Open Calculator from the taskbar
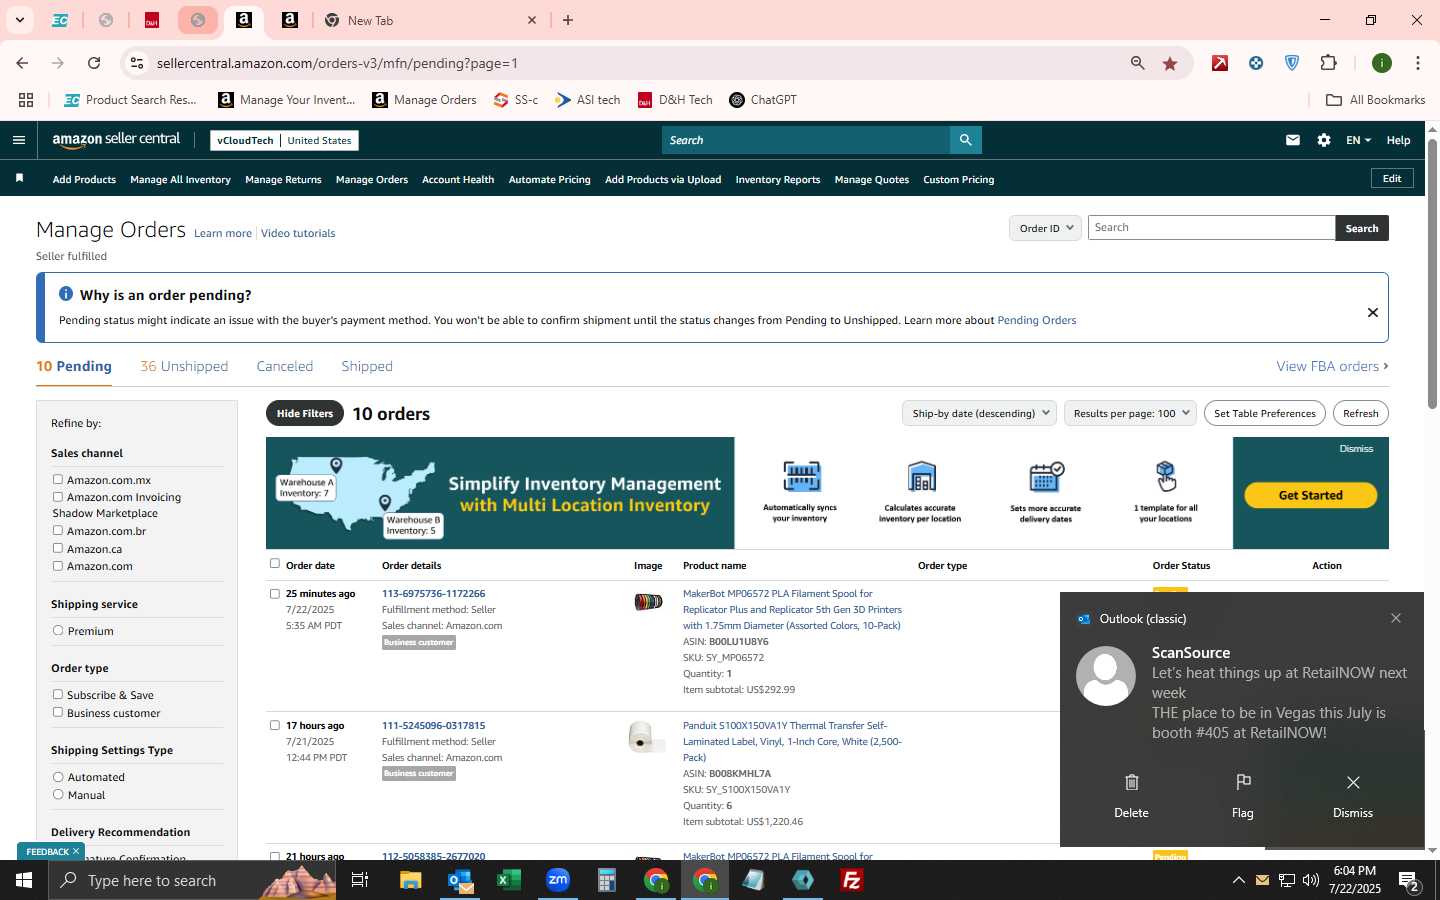 tap(606, 881)
